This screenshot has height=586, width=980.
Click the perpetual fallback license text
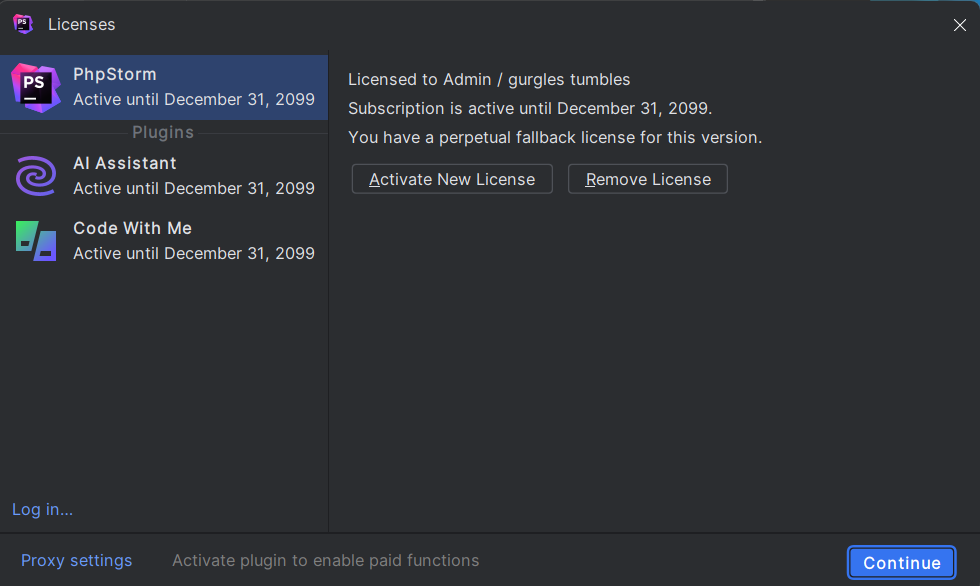click(x=555, y=137)
